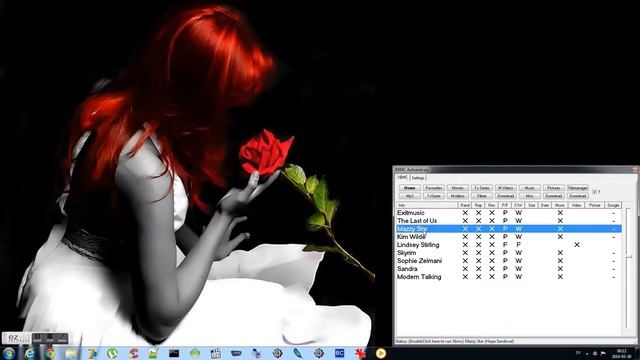Switch to the XBMC tab
The image size is (640, 360).
click(x=403, y=178)
